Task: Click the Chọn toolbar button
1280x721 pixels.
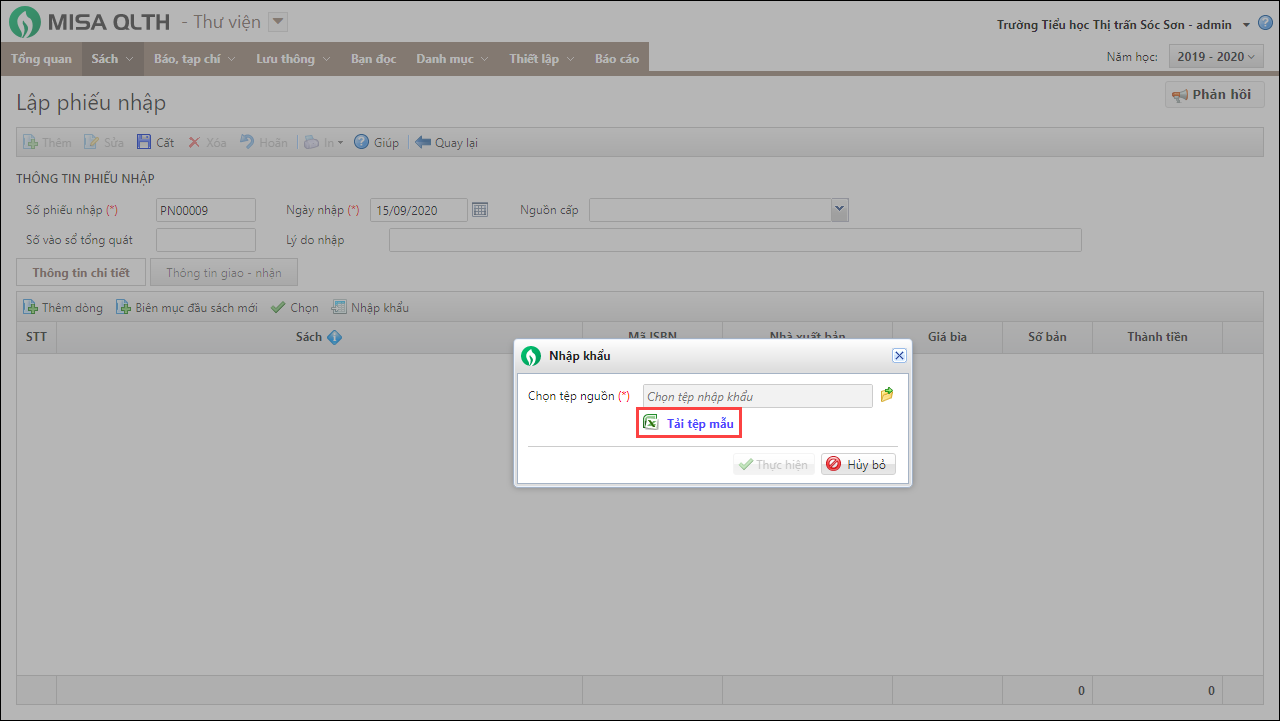Action: click(x=295, y=307)
